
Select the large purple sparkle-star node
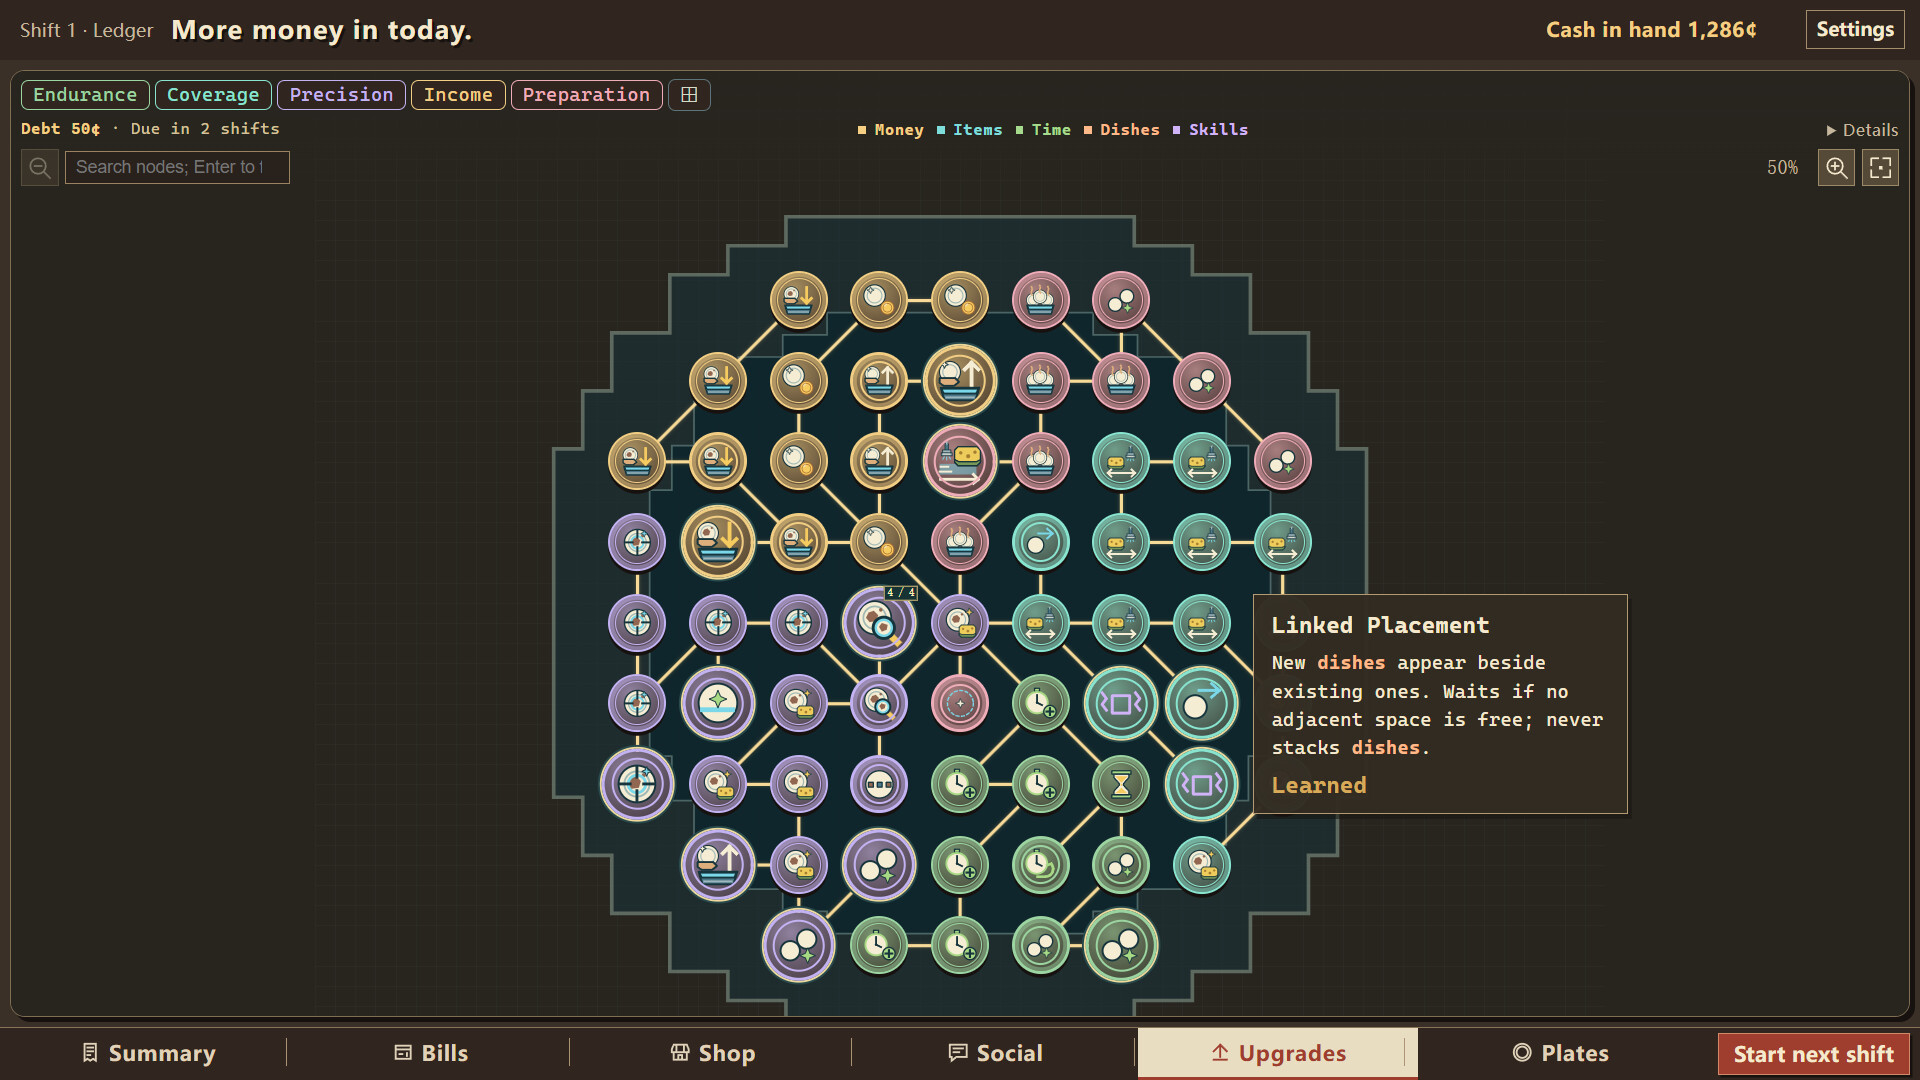tap(718, 703)
